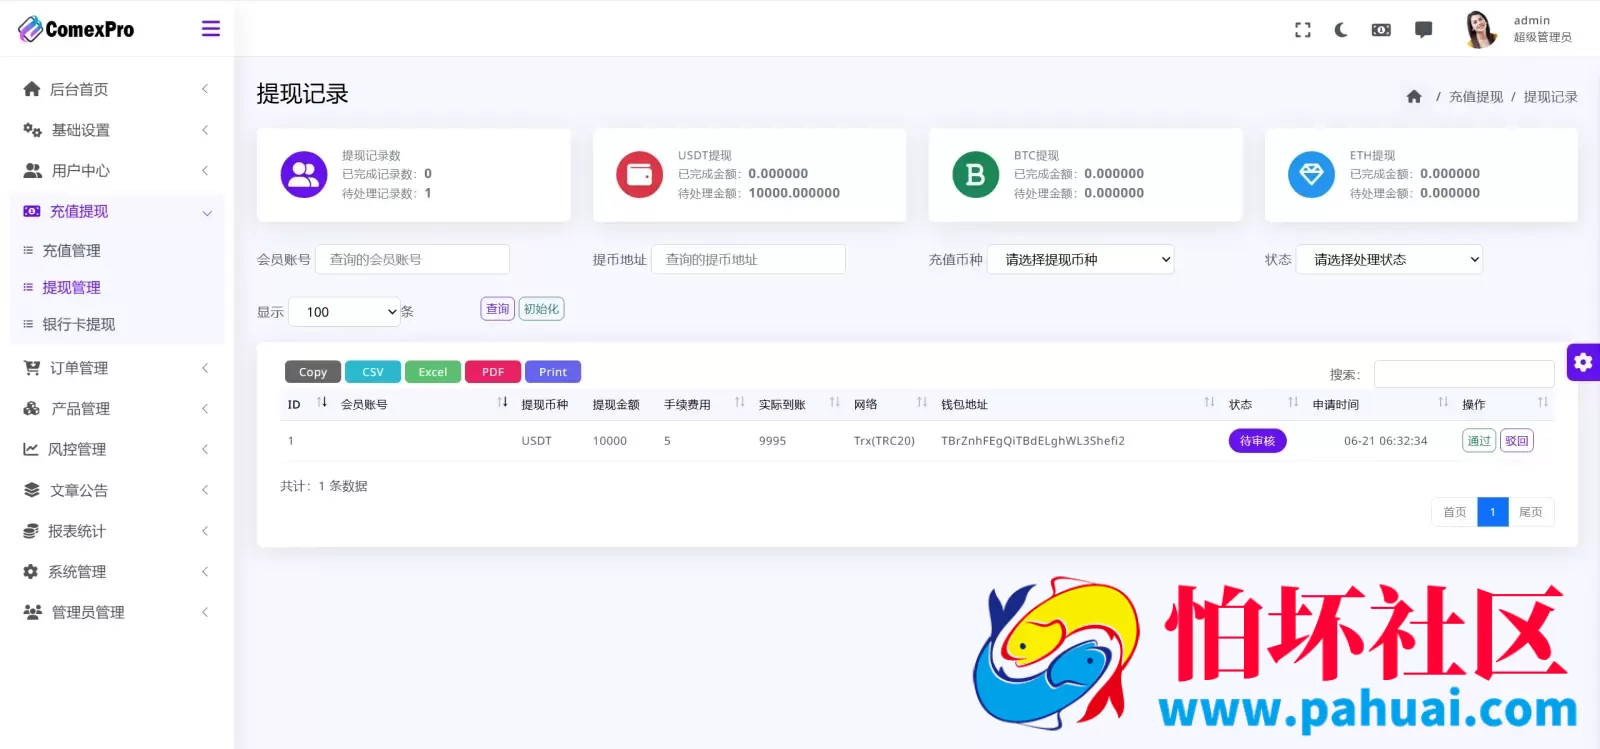The width and height of the screenshot is (1600, 749).
Task: Export the table as CSV
Action: (373, 372)
